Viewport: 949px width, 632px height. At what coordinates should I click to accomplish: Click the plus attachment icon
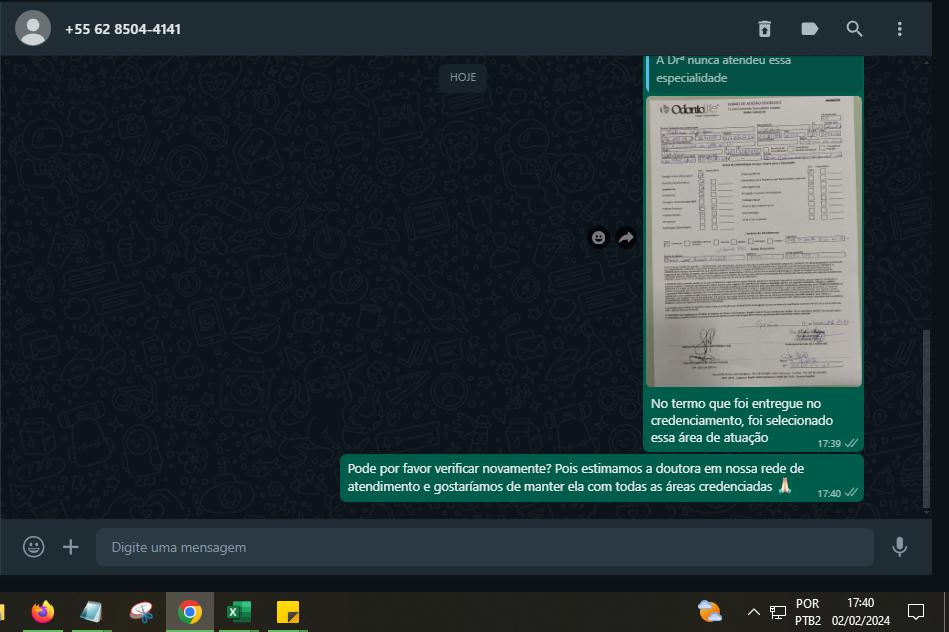(x=71, y=547)
